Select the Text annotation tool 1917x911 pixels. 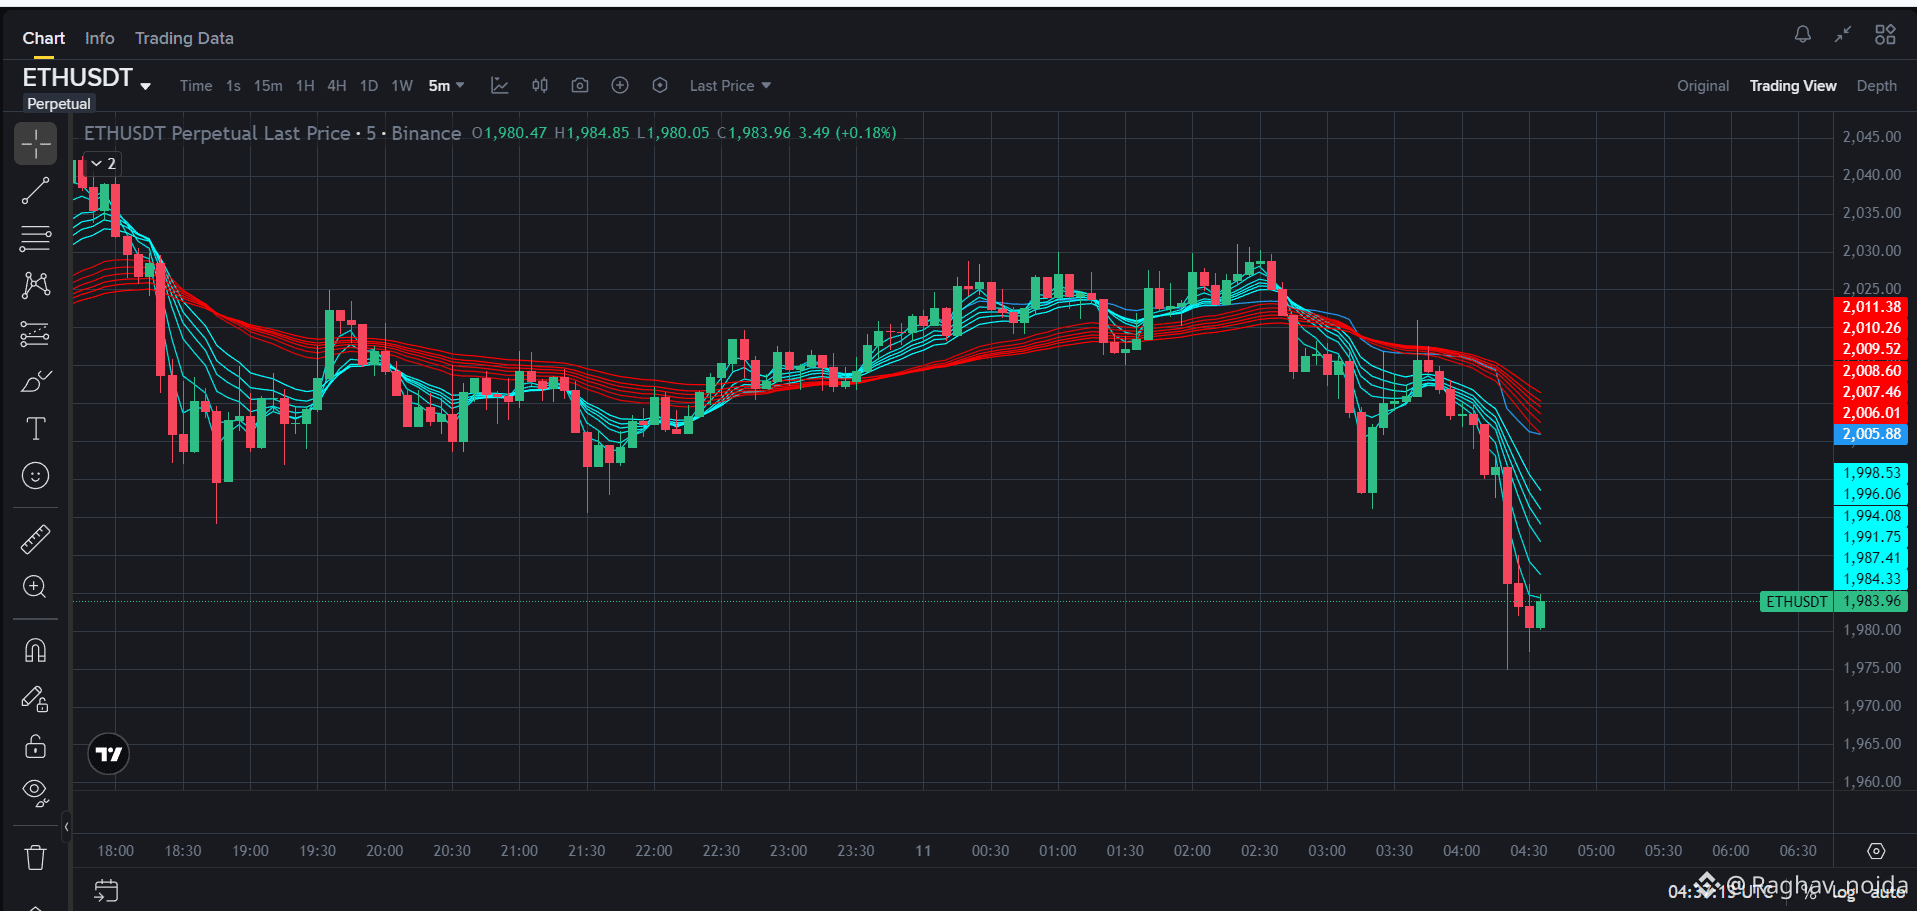tap(35, 429)
